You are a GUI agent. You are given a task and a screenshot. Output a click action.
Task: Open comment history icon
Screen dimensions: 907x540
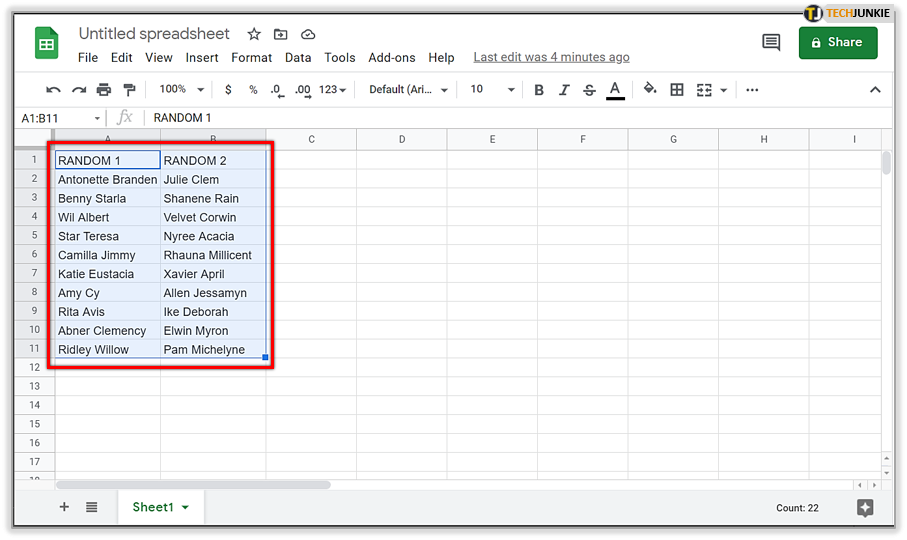pos(771,42)
